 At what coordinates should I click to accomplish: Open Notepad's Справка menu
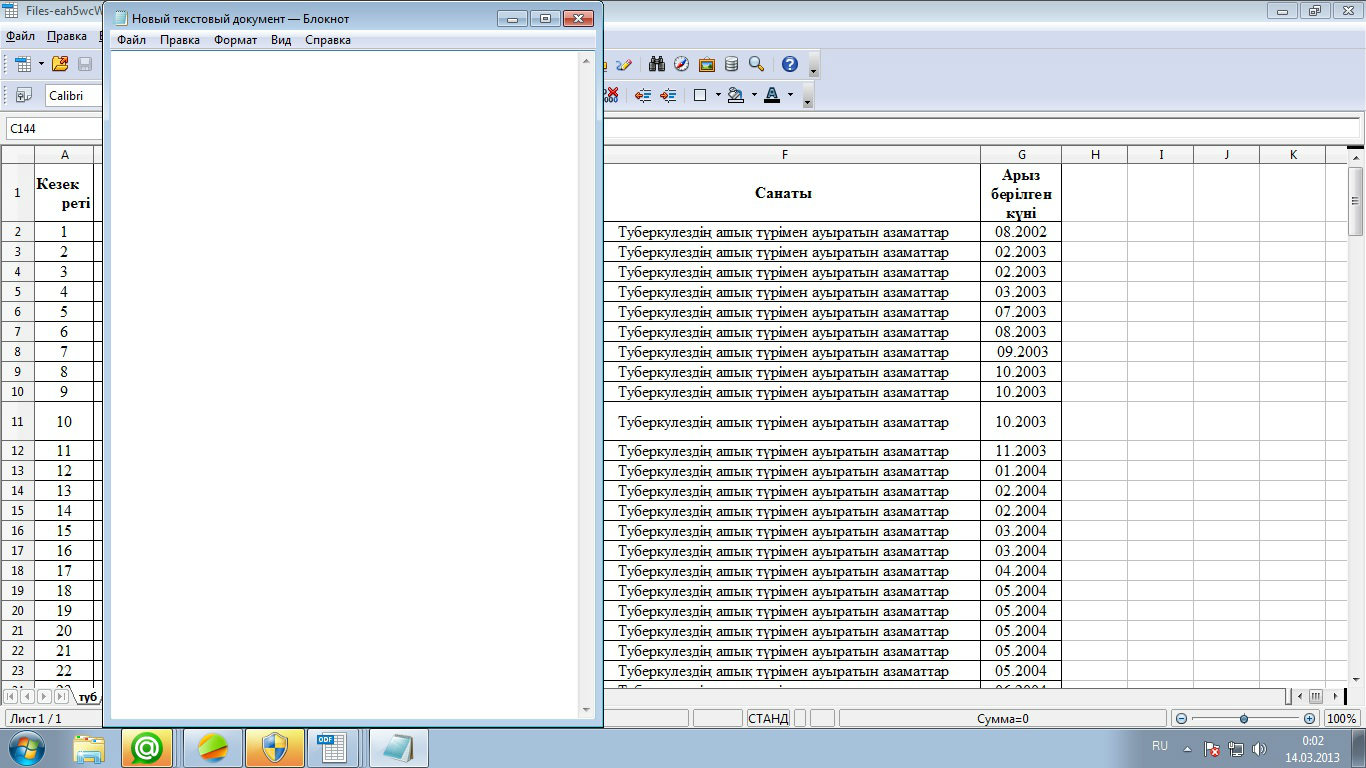tap(328, 40)
